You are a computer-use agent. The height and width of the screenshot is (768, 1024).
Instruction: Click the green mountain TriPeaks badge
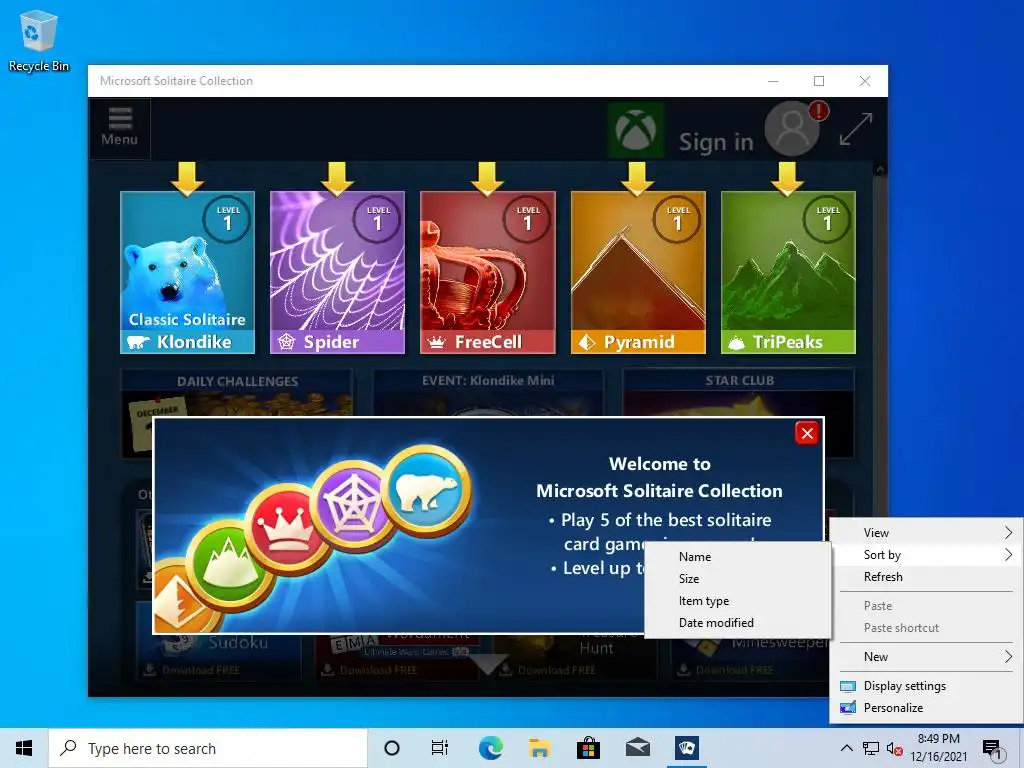tap(227, 566)
